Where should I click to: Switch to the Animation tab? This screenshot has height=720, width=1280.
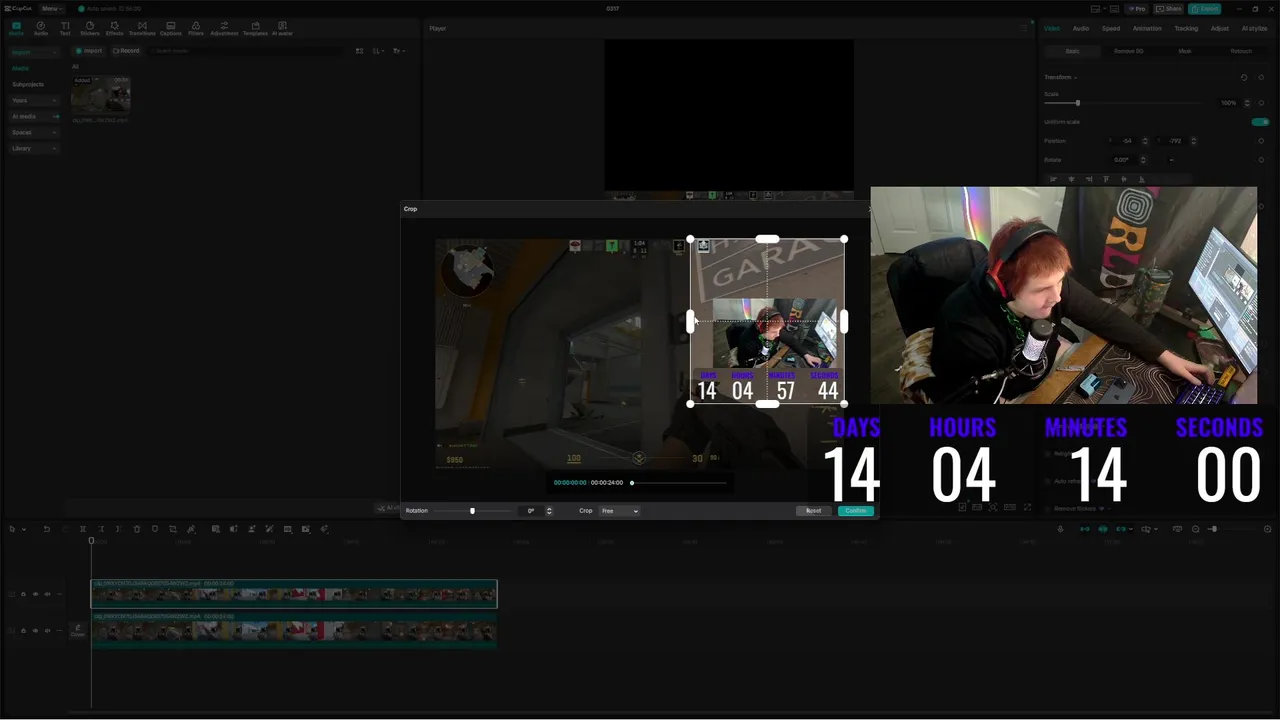coord(1147,28)
